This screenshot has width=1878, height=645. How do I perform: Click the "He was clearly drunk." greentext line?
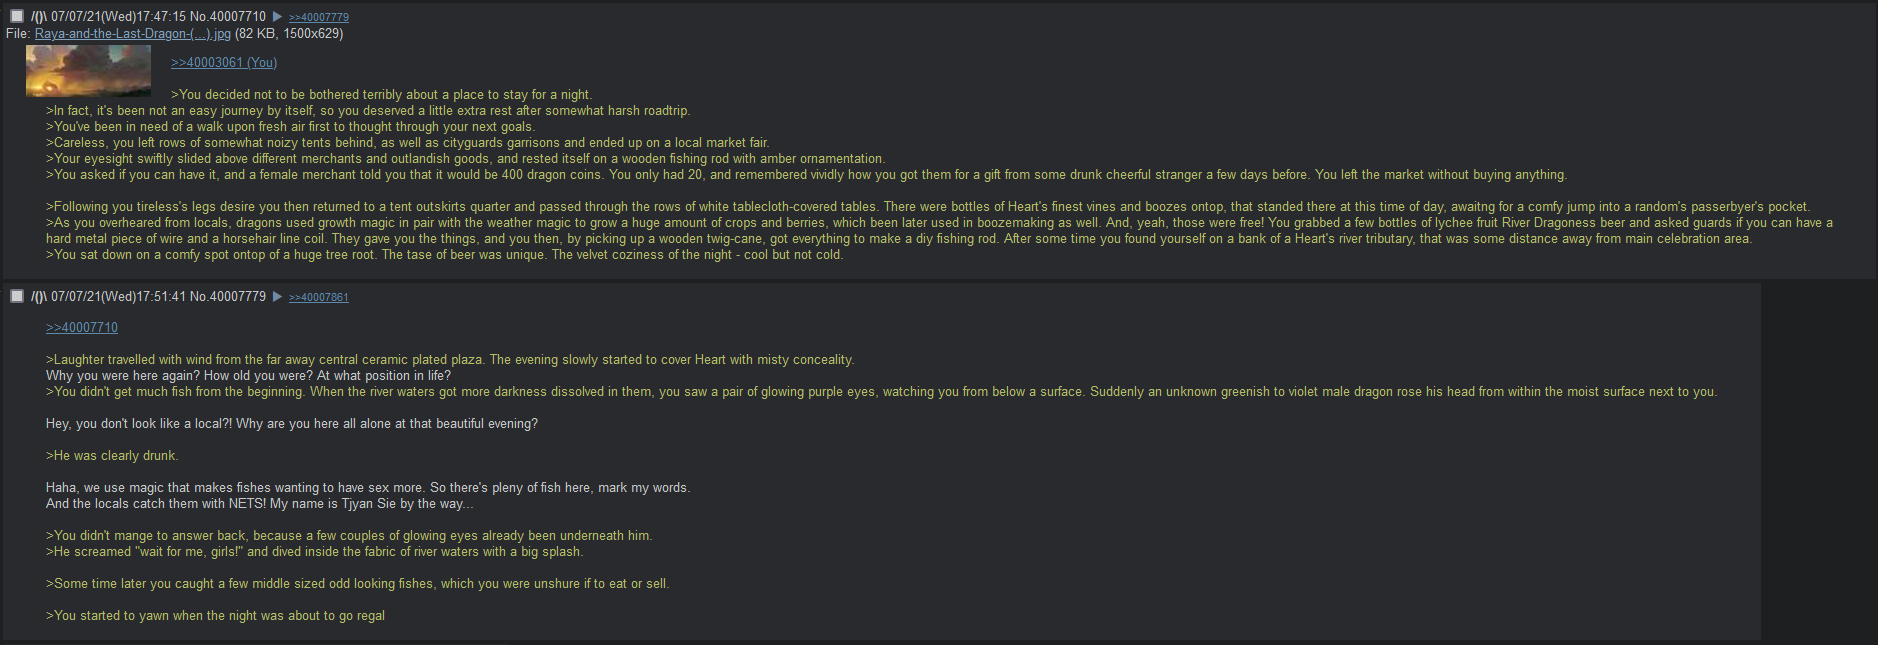point(112,455)
